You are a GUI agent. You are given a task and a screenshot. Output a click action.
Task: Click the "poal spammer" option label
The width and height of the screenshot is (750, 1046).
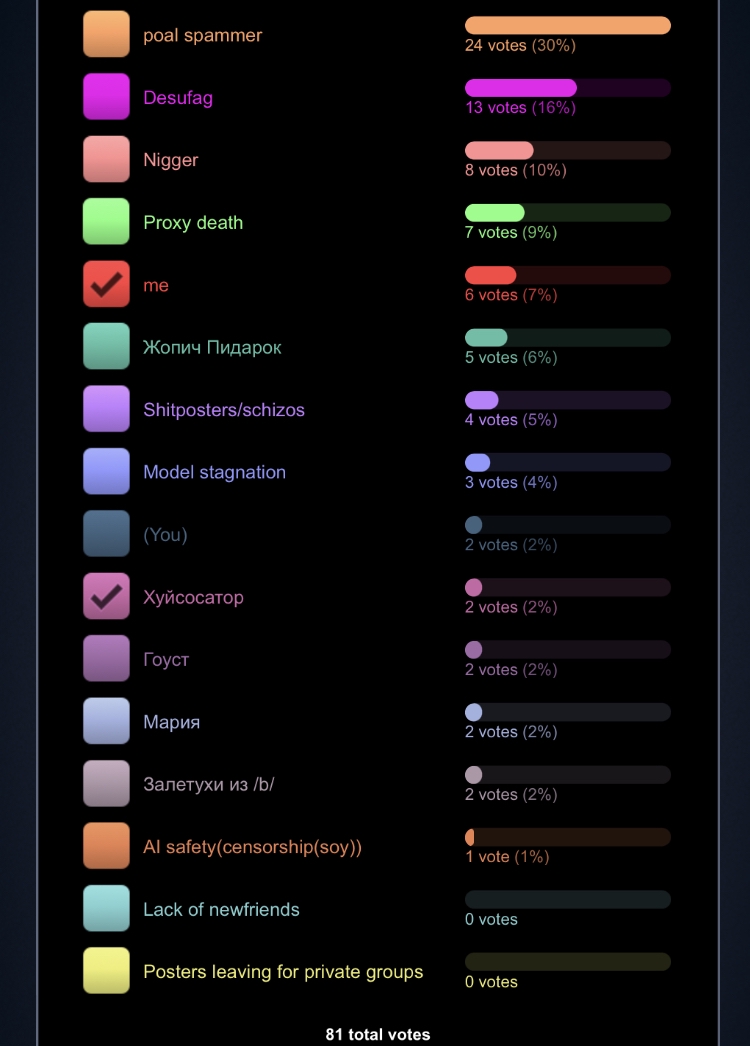(x=203, y=35)
